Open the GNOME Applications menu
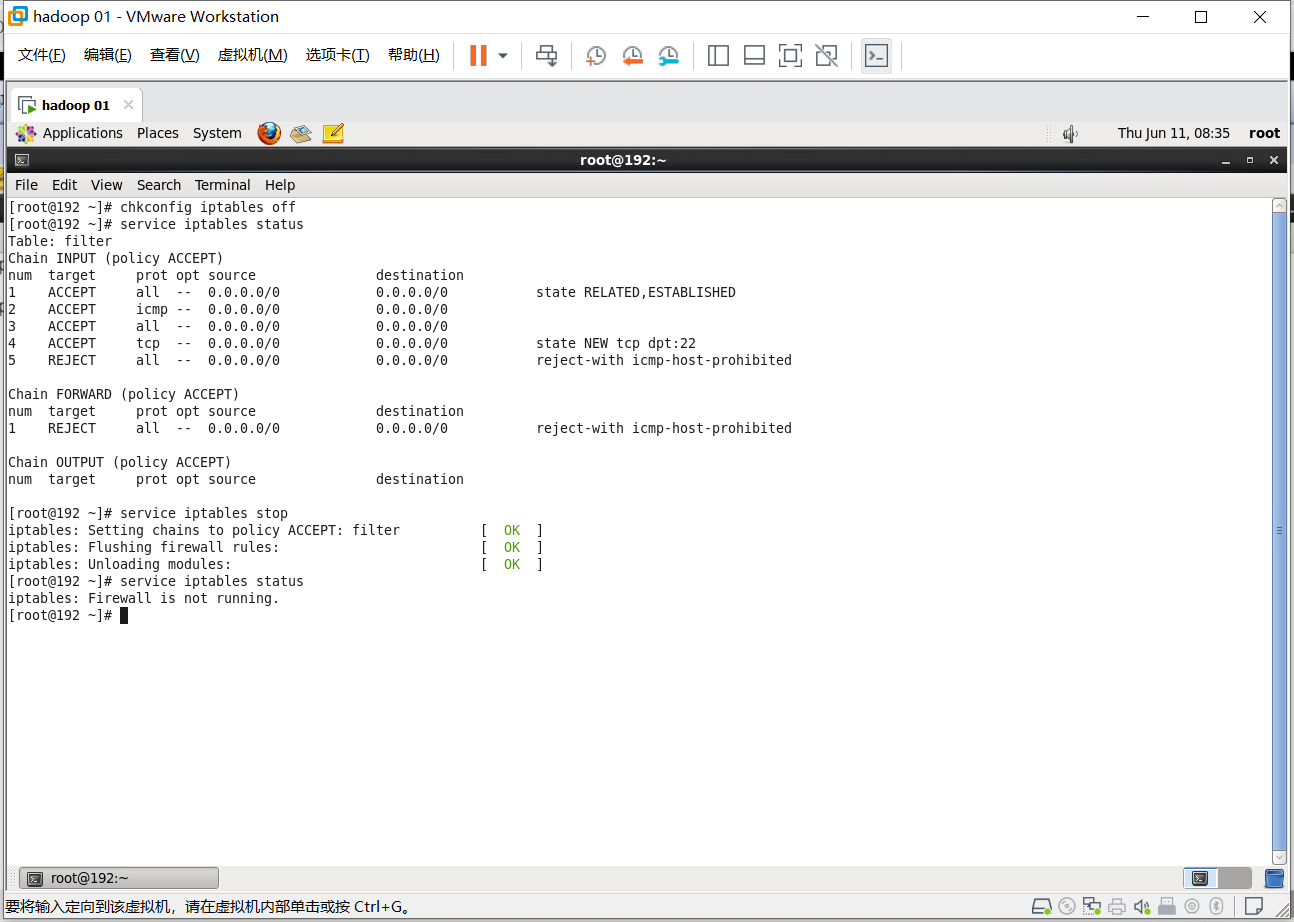 [x=70, y=133]
